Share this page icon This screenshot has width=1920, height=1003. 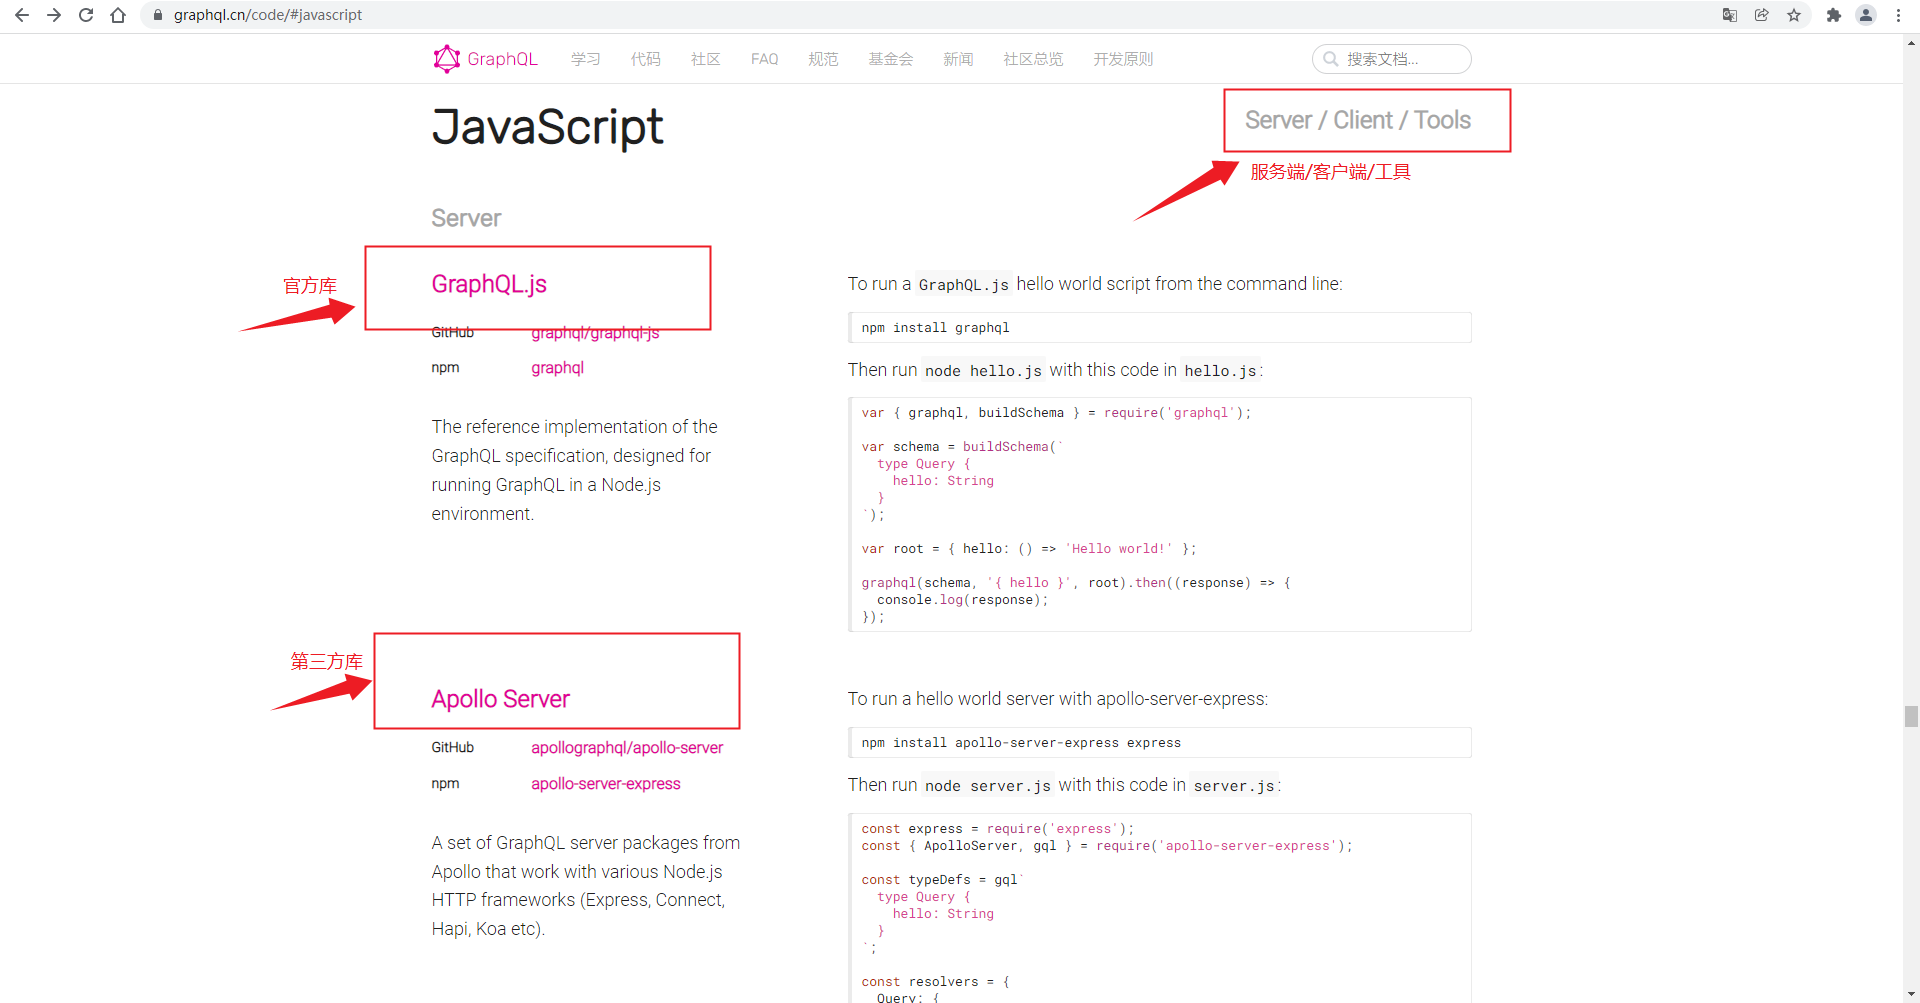pos(1762,15)
